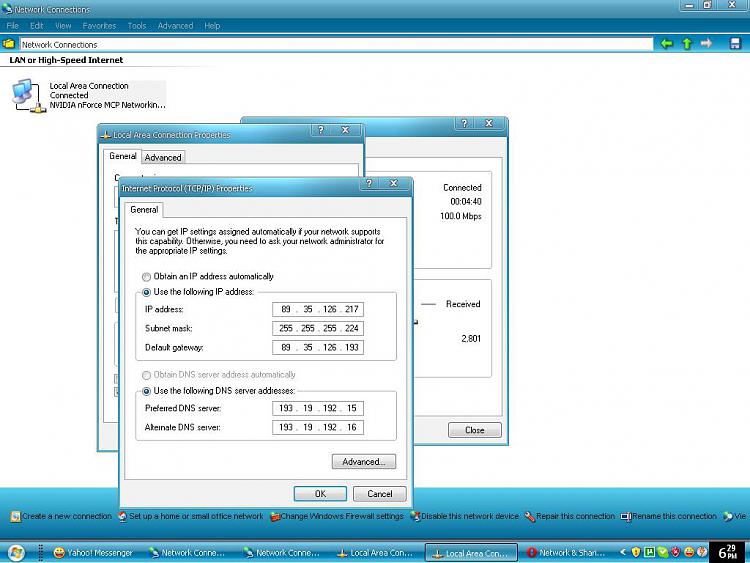750x563 pixels.
Task: Open the Help menu
Action: [212, 25]
